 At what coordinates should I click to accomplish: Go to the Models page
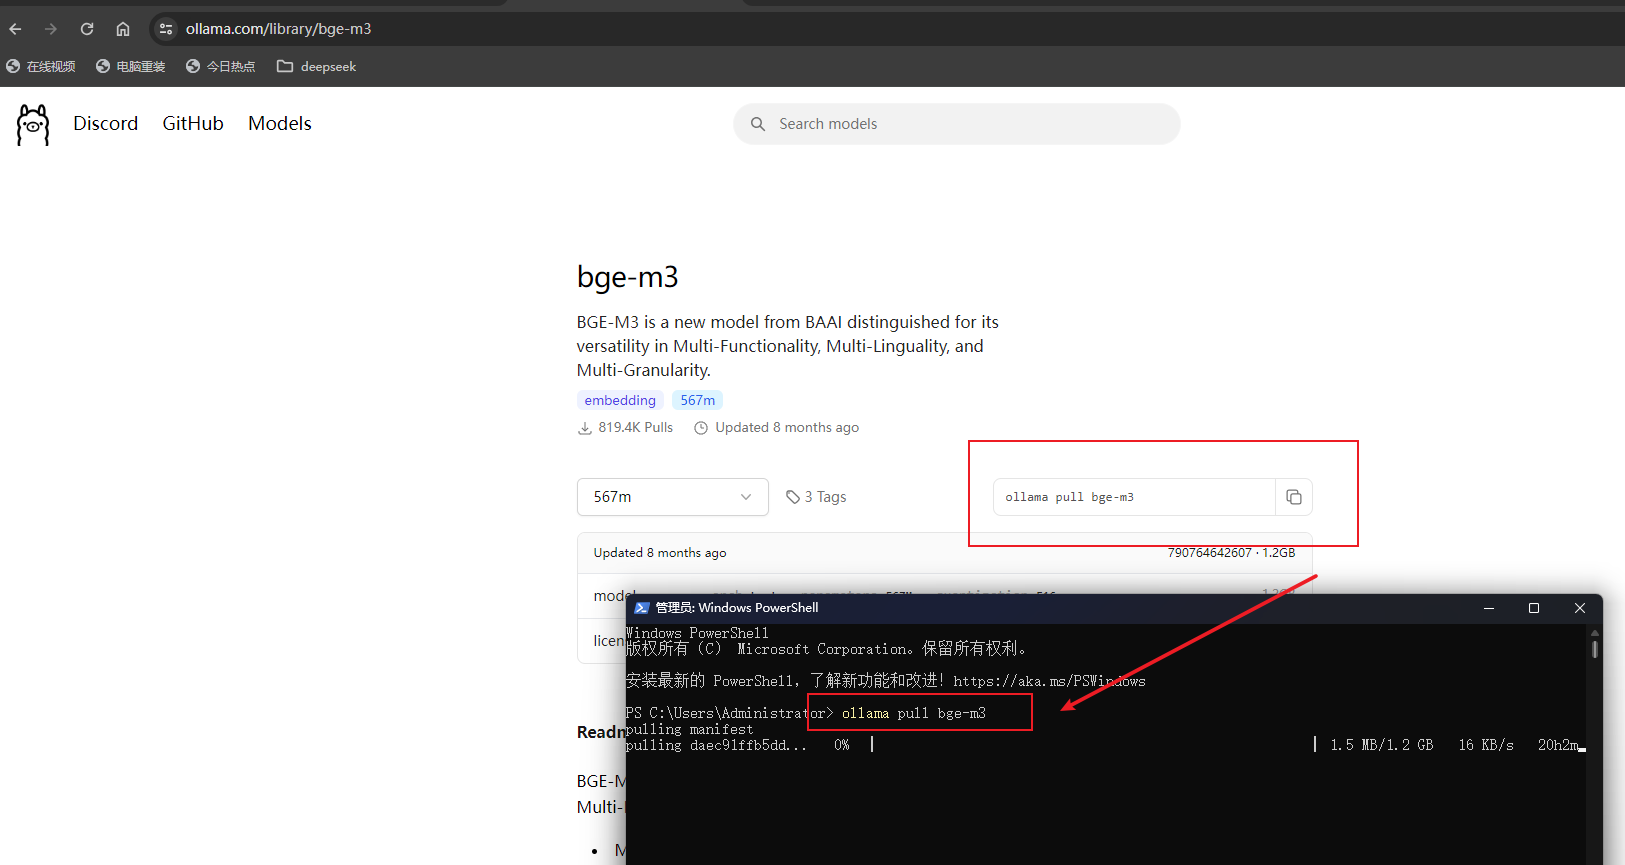280,123
